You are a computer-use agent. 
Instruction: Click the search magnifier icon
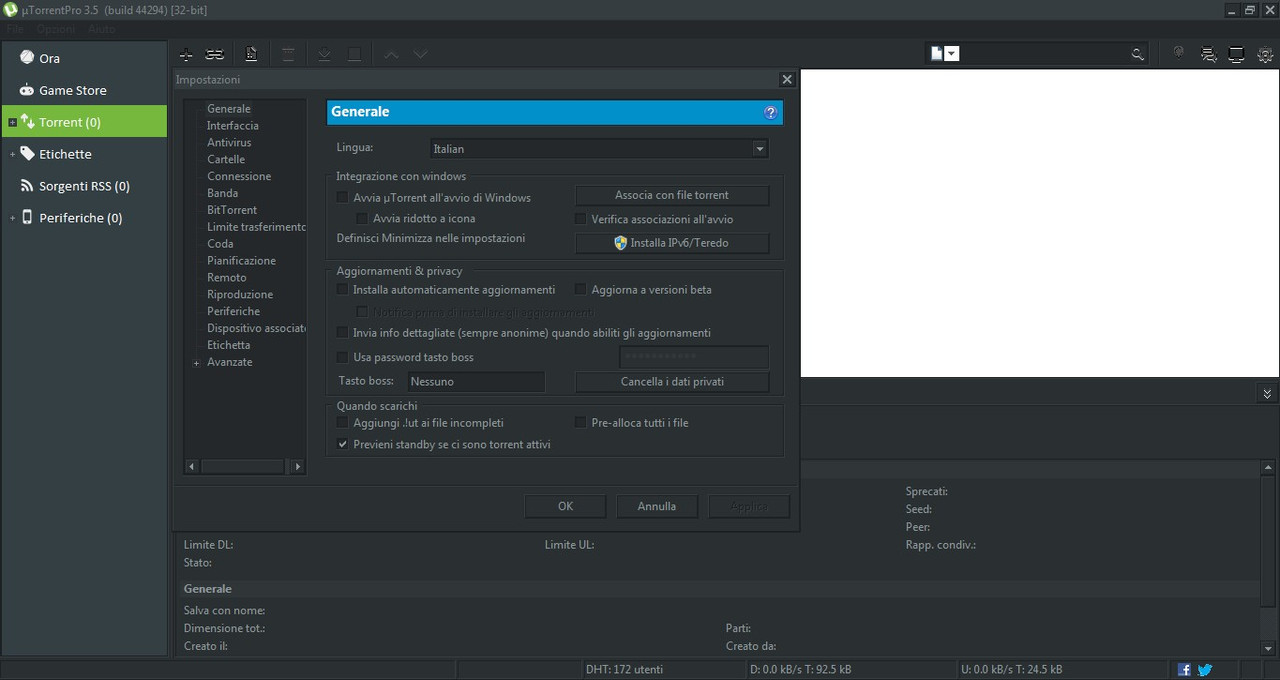point(1137,54)
